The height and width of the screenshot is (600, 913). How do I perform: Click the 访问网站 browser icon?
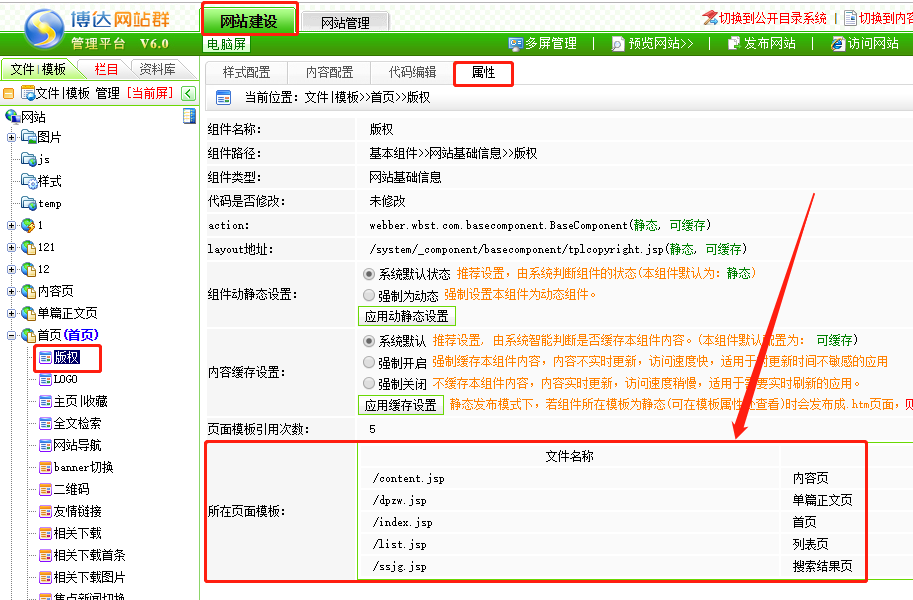(837, 44)
